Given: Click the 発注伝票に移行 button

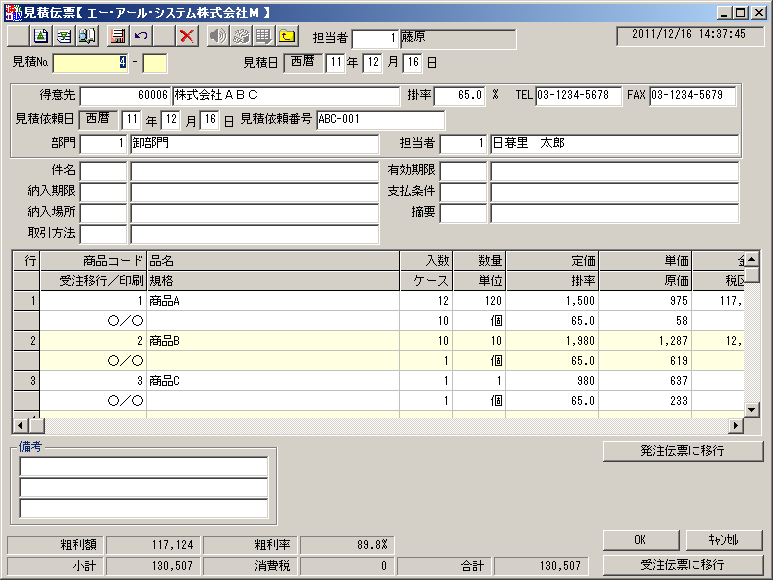Looking at the screenshot, I should click(683, 451).
